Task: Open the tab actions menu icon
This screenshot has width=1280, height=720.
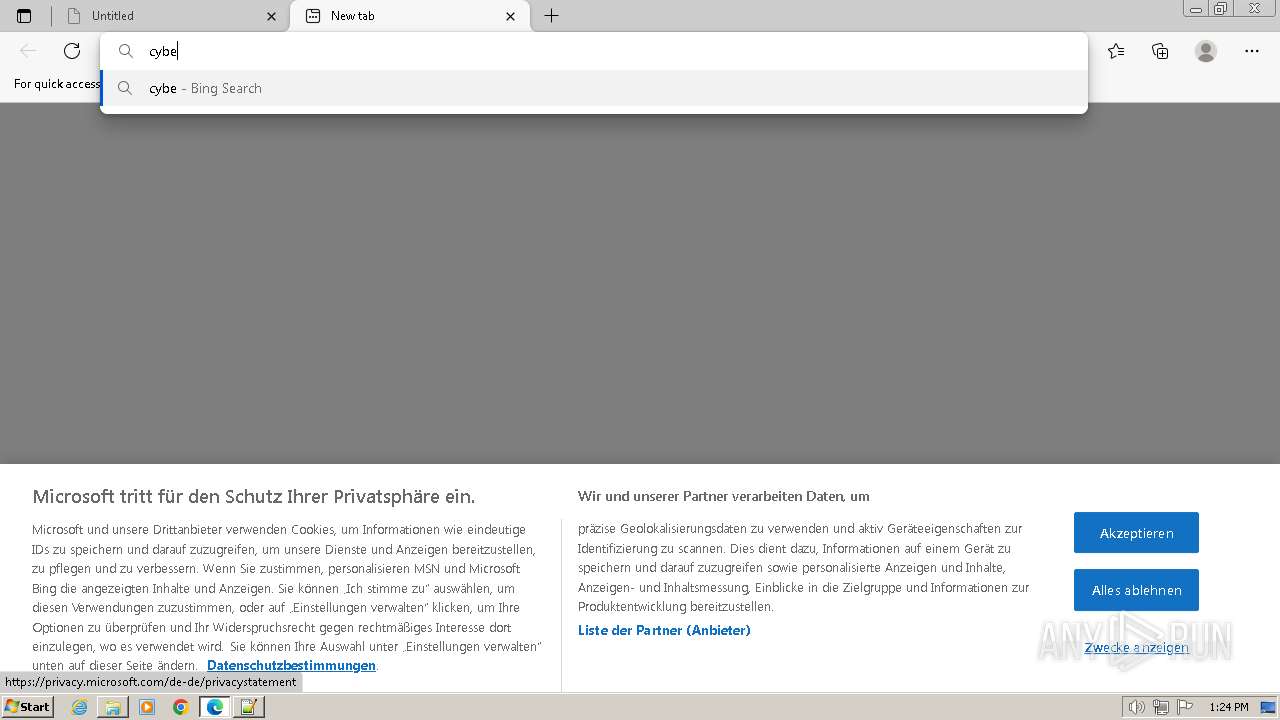Action: click(x=24, y=16)
